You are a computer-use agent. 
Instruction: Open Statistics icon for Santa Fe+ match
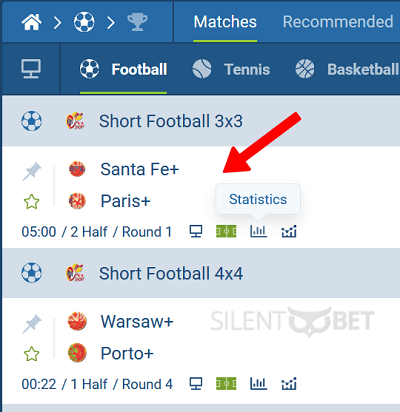click(259, 231)
